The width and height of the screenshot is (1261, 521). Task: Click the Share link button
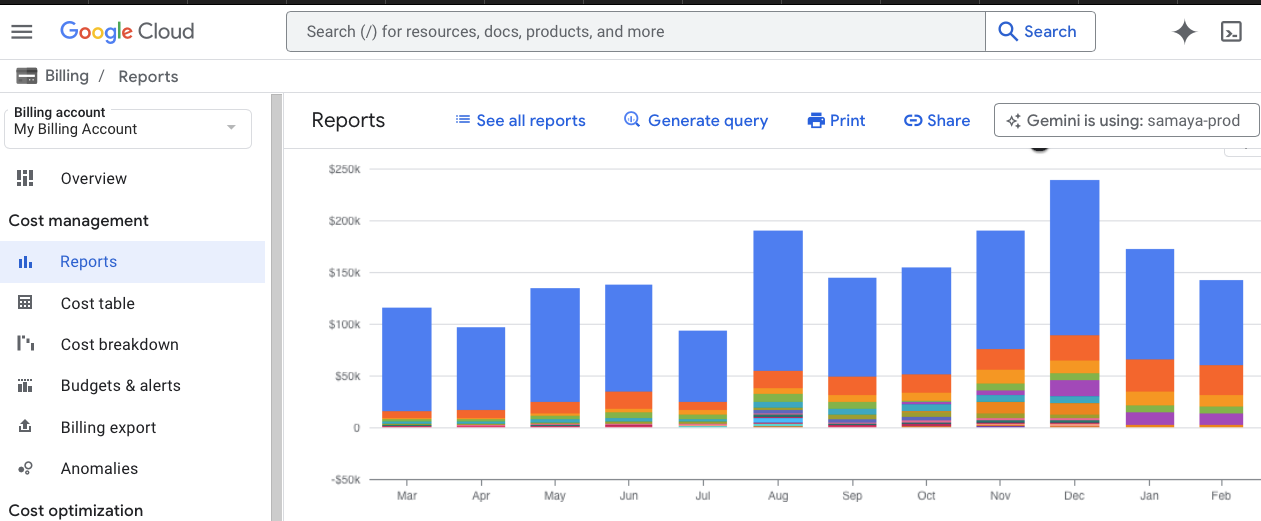pyautogui.click(x=937, y=120)
